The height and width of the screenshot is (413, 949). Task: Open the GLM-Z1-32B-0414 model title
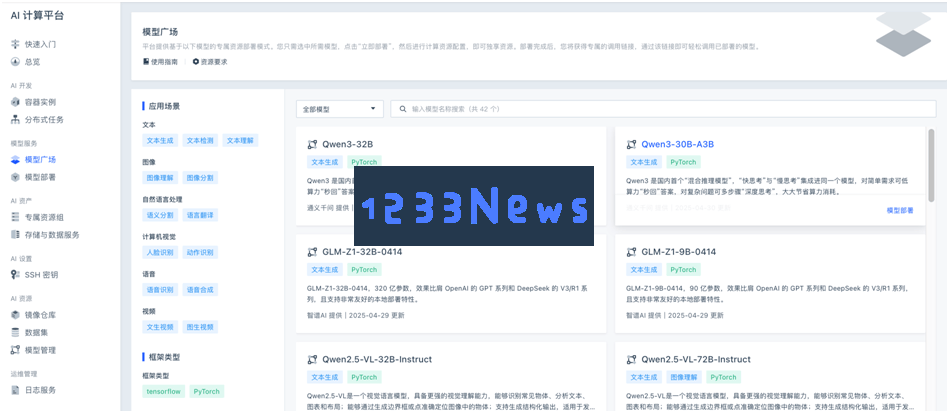[362, 252]
